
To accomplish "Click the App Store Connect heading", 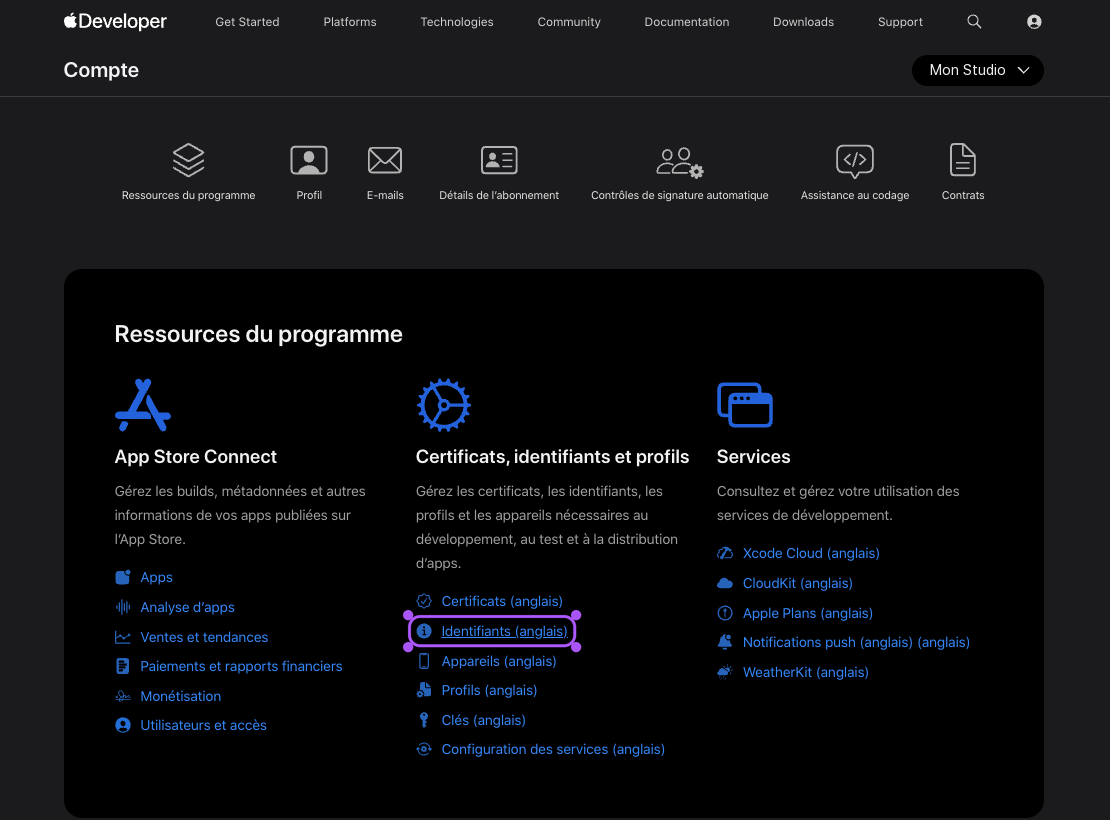I will tap(195, 457).
